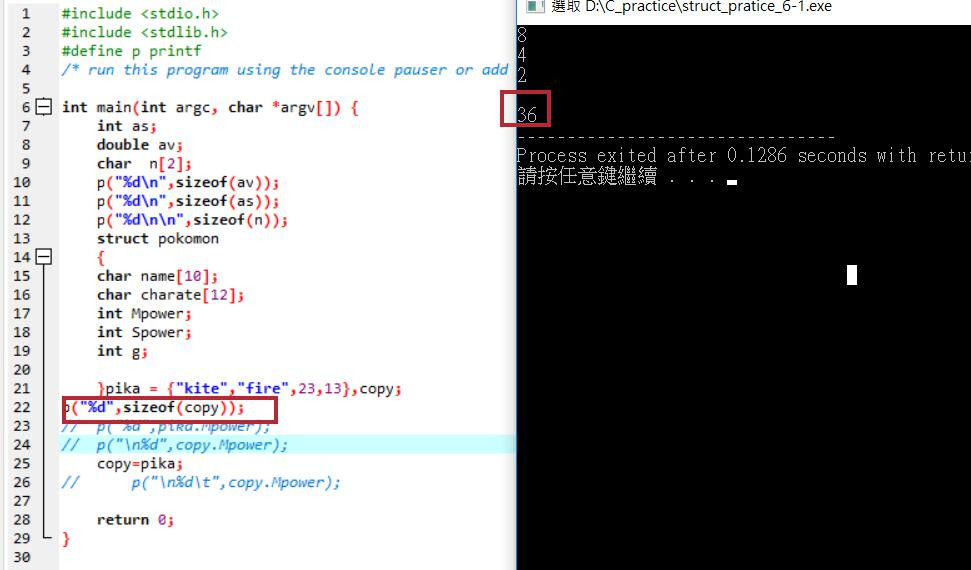Viewport: 971px width, 570px height.
Task: Click the console window's application icon
Action: click(534, 6)
